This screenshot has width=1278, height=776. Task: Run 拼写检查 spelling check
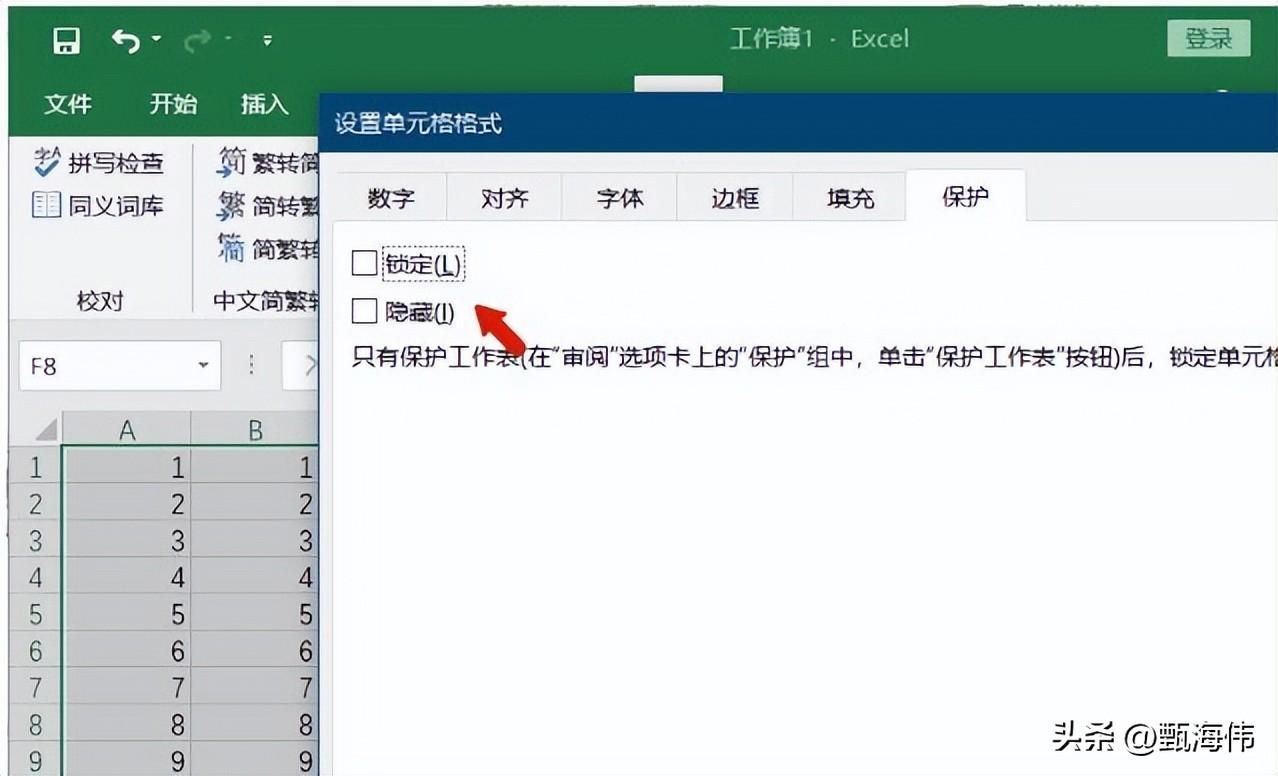point(99,162)
